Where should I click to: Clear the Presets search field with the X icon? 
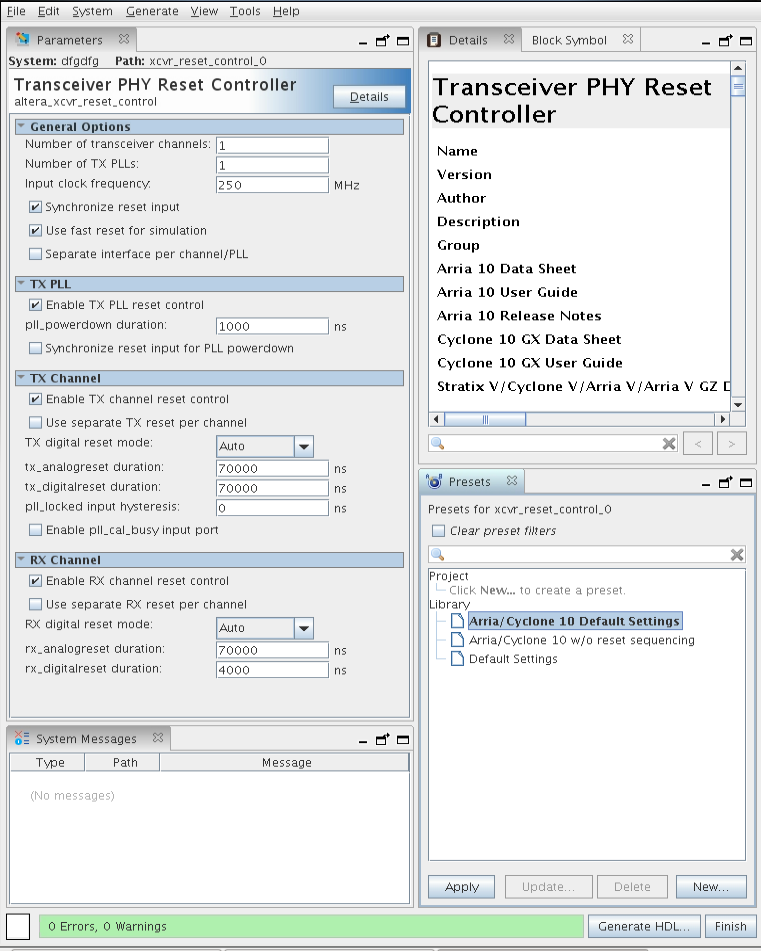pos(737,554)
